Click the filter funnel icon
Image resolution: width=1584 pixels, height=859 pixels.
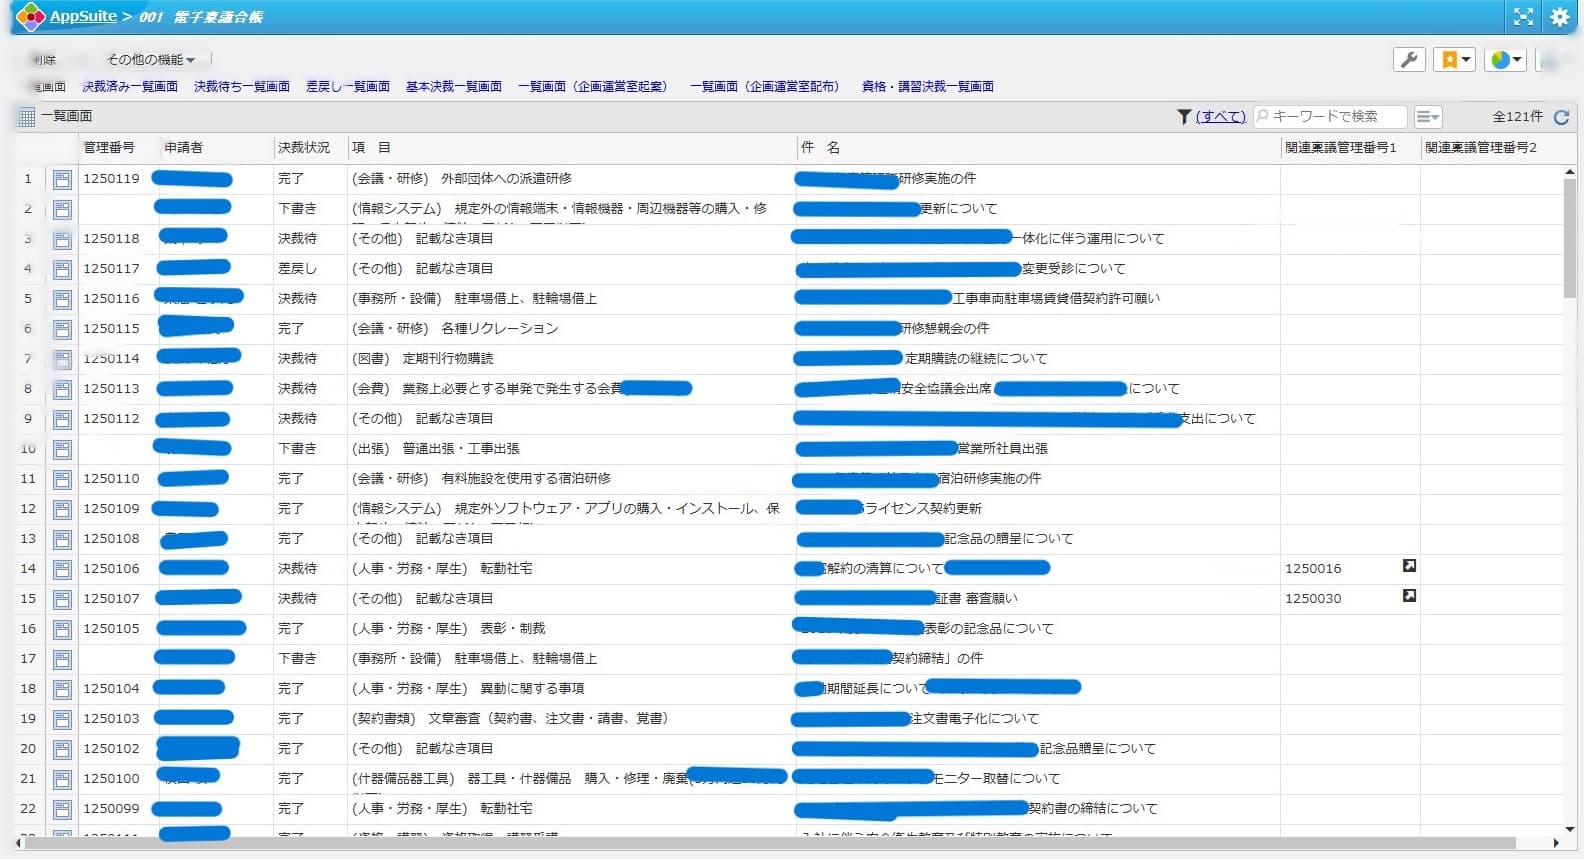pyautogui.click(x=1184, y=117)
